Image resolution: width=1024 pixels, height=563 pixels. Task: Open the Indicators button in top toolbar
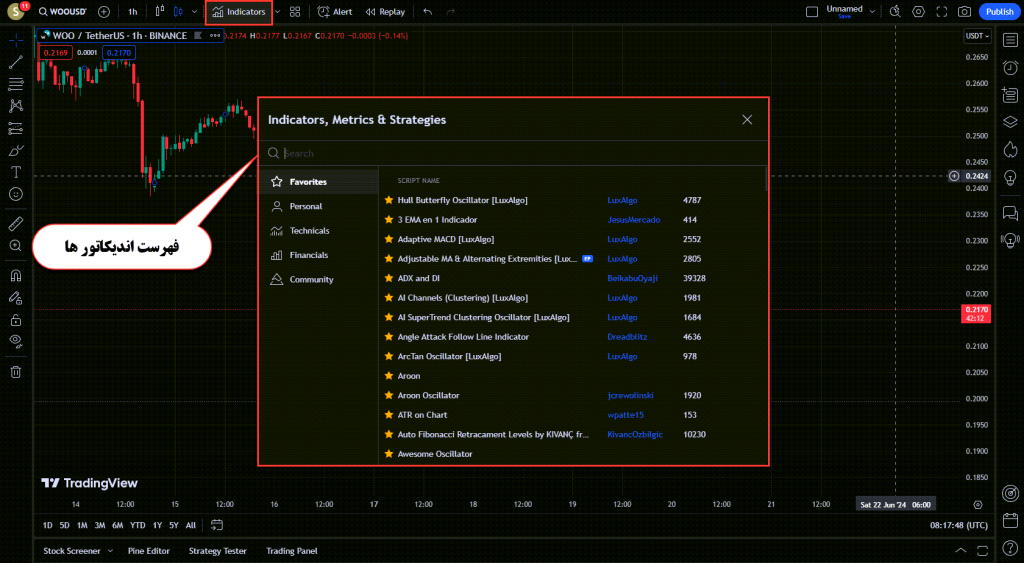pyautogui.click(x=239, y=12)
